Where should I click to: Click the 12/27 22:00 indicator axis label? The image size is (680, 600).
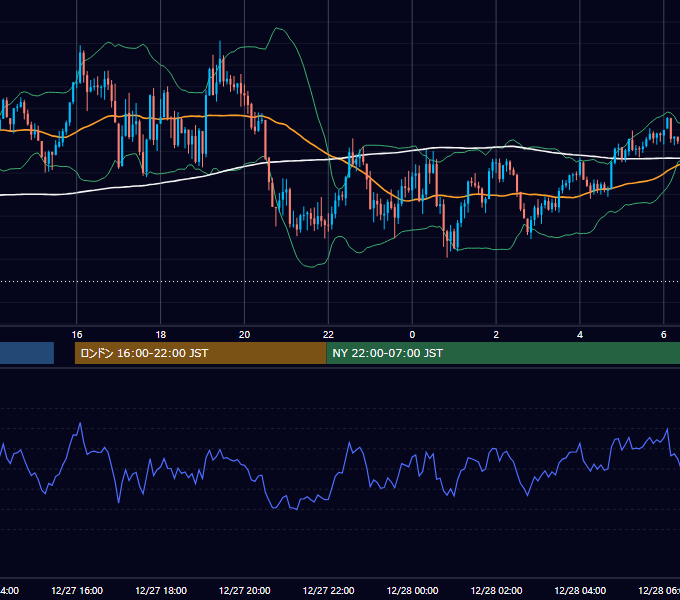pos(328,591)
